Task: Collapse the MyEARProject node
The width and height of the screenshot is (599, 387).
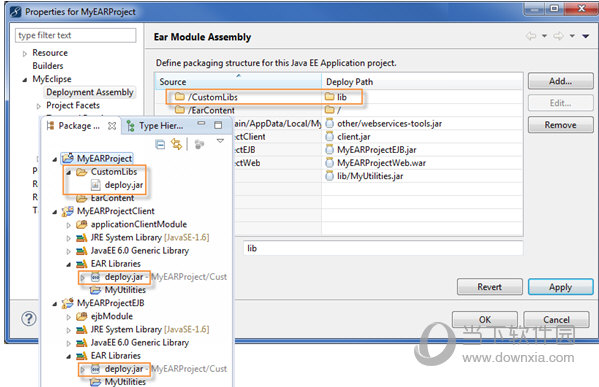Action: coord(55,159)
